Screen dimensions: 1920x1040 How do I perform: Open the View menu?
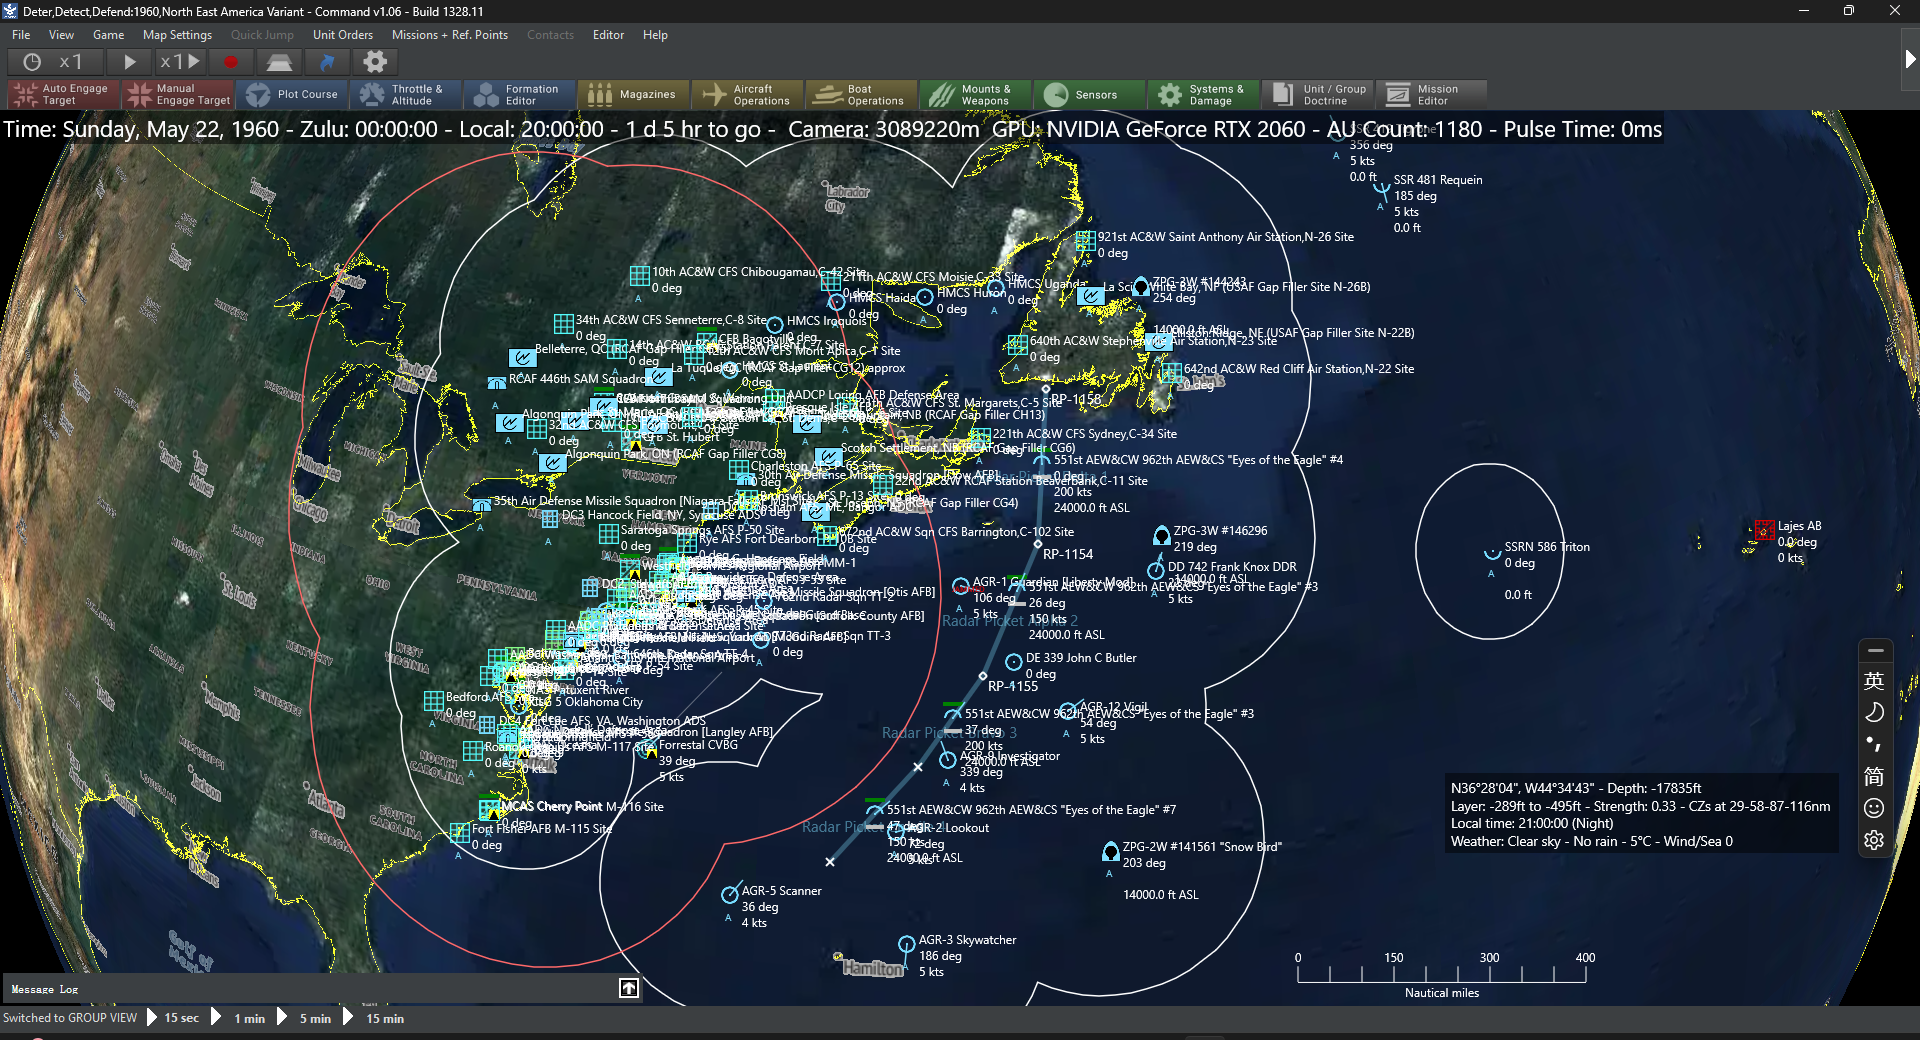(x=62, y=35)
